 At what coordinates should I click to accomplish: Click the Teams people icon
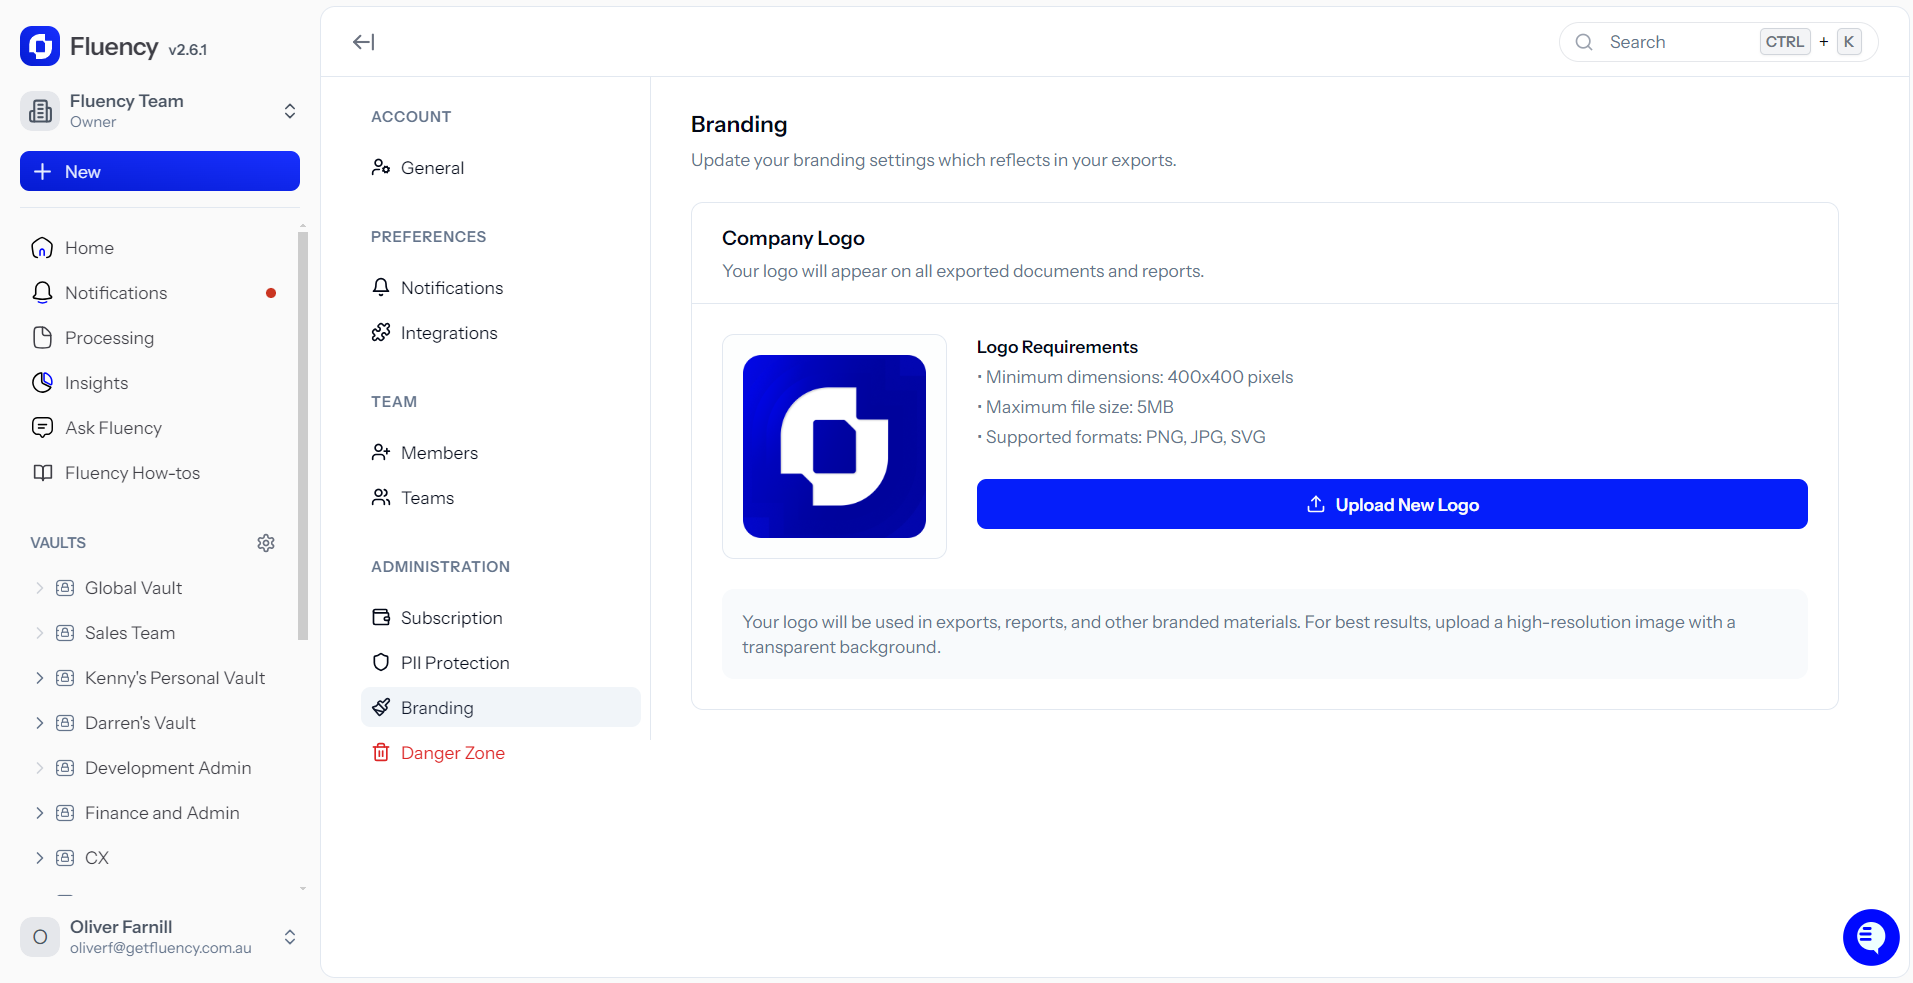tap(381, 497)
